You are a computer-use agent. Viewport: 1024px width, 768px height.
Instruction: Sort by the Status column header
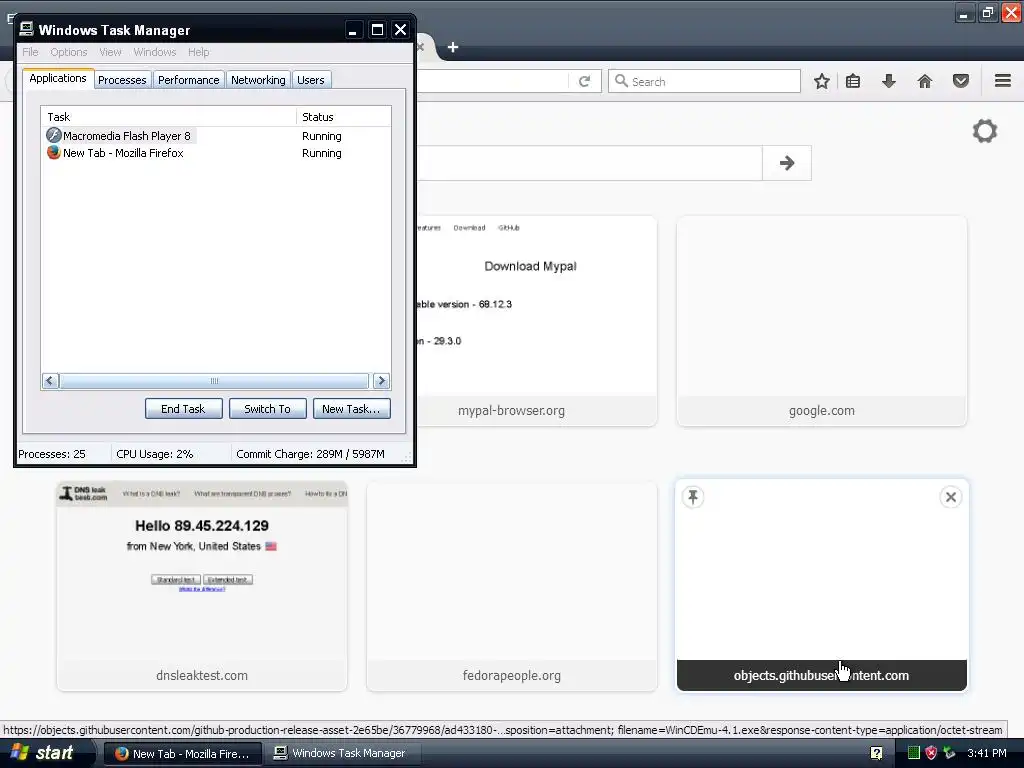(x=344, y=117)
